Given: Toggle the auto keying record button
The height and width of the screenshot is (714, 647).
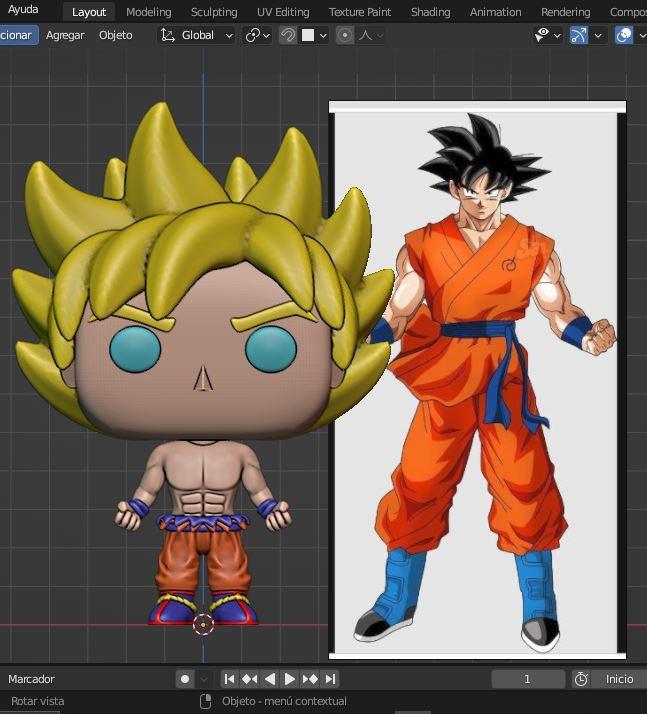Looking at the screenshot, I should (x=185, y=679).
